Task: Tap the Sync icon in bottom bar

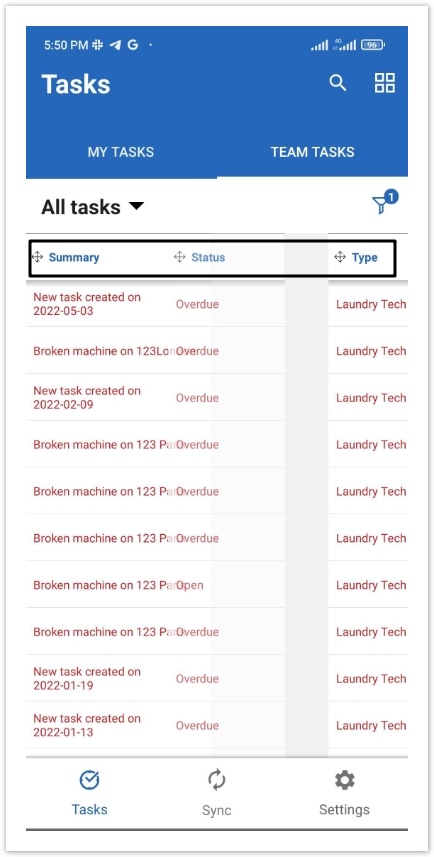Action: pyautogui.click(x=216, y=780)
